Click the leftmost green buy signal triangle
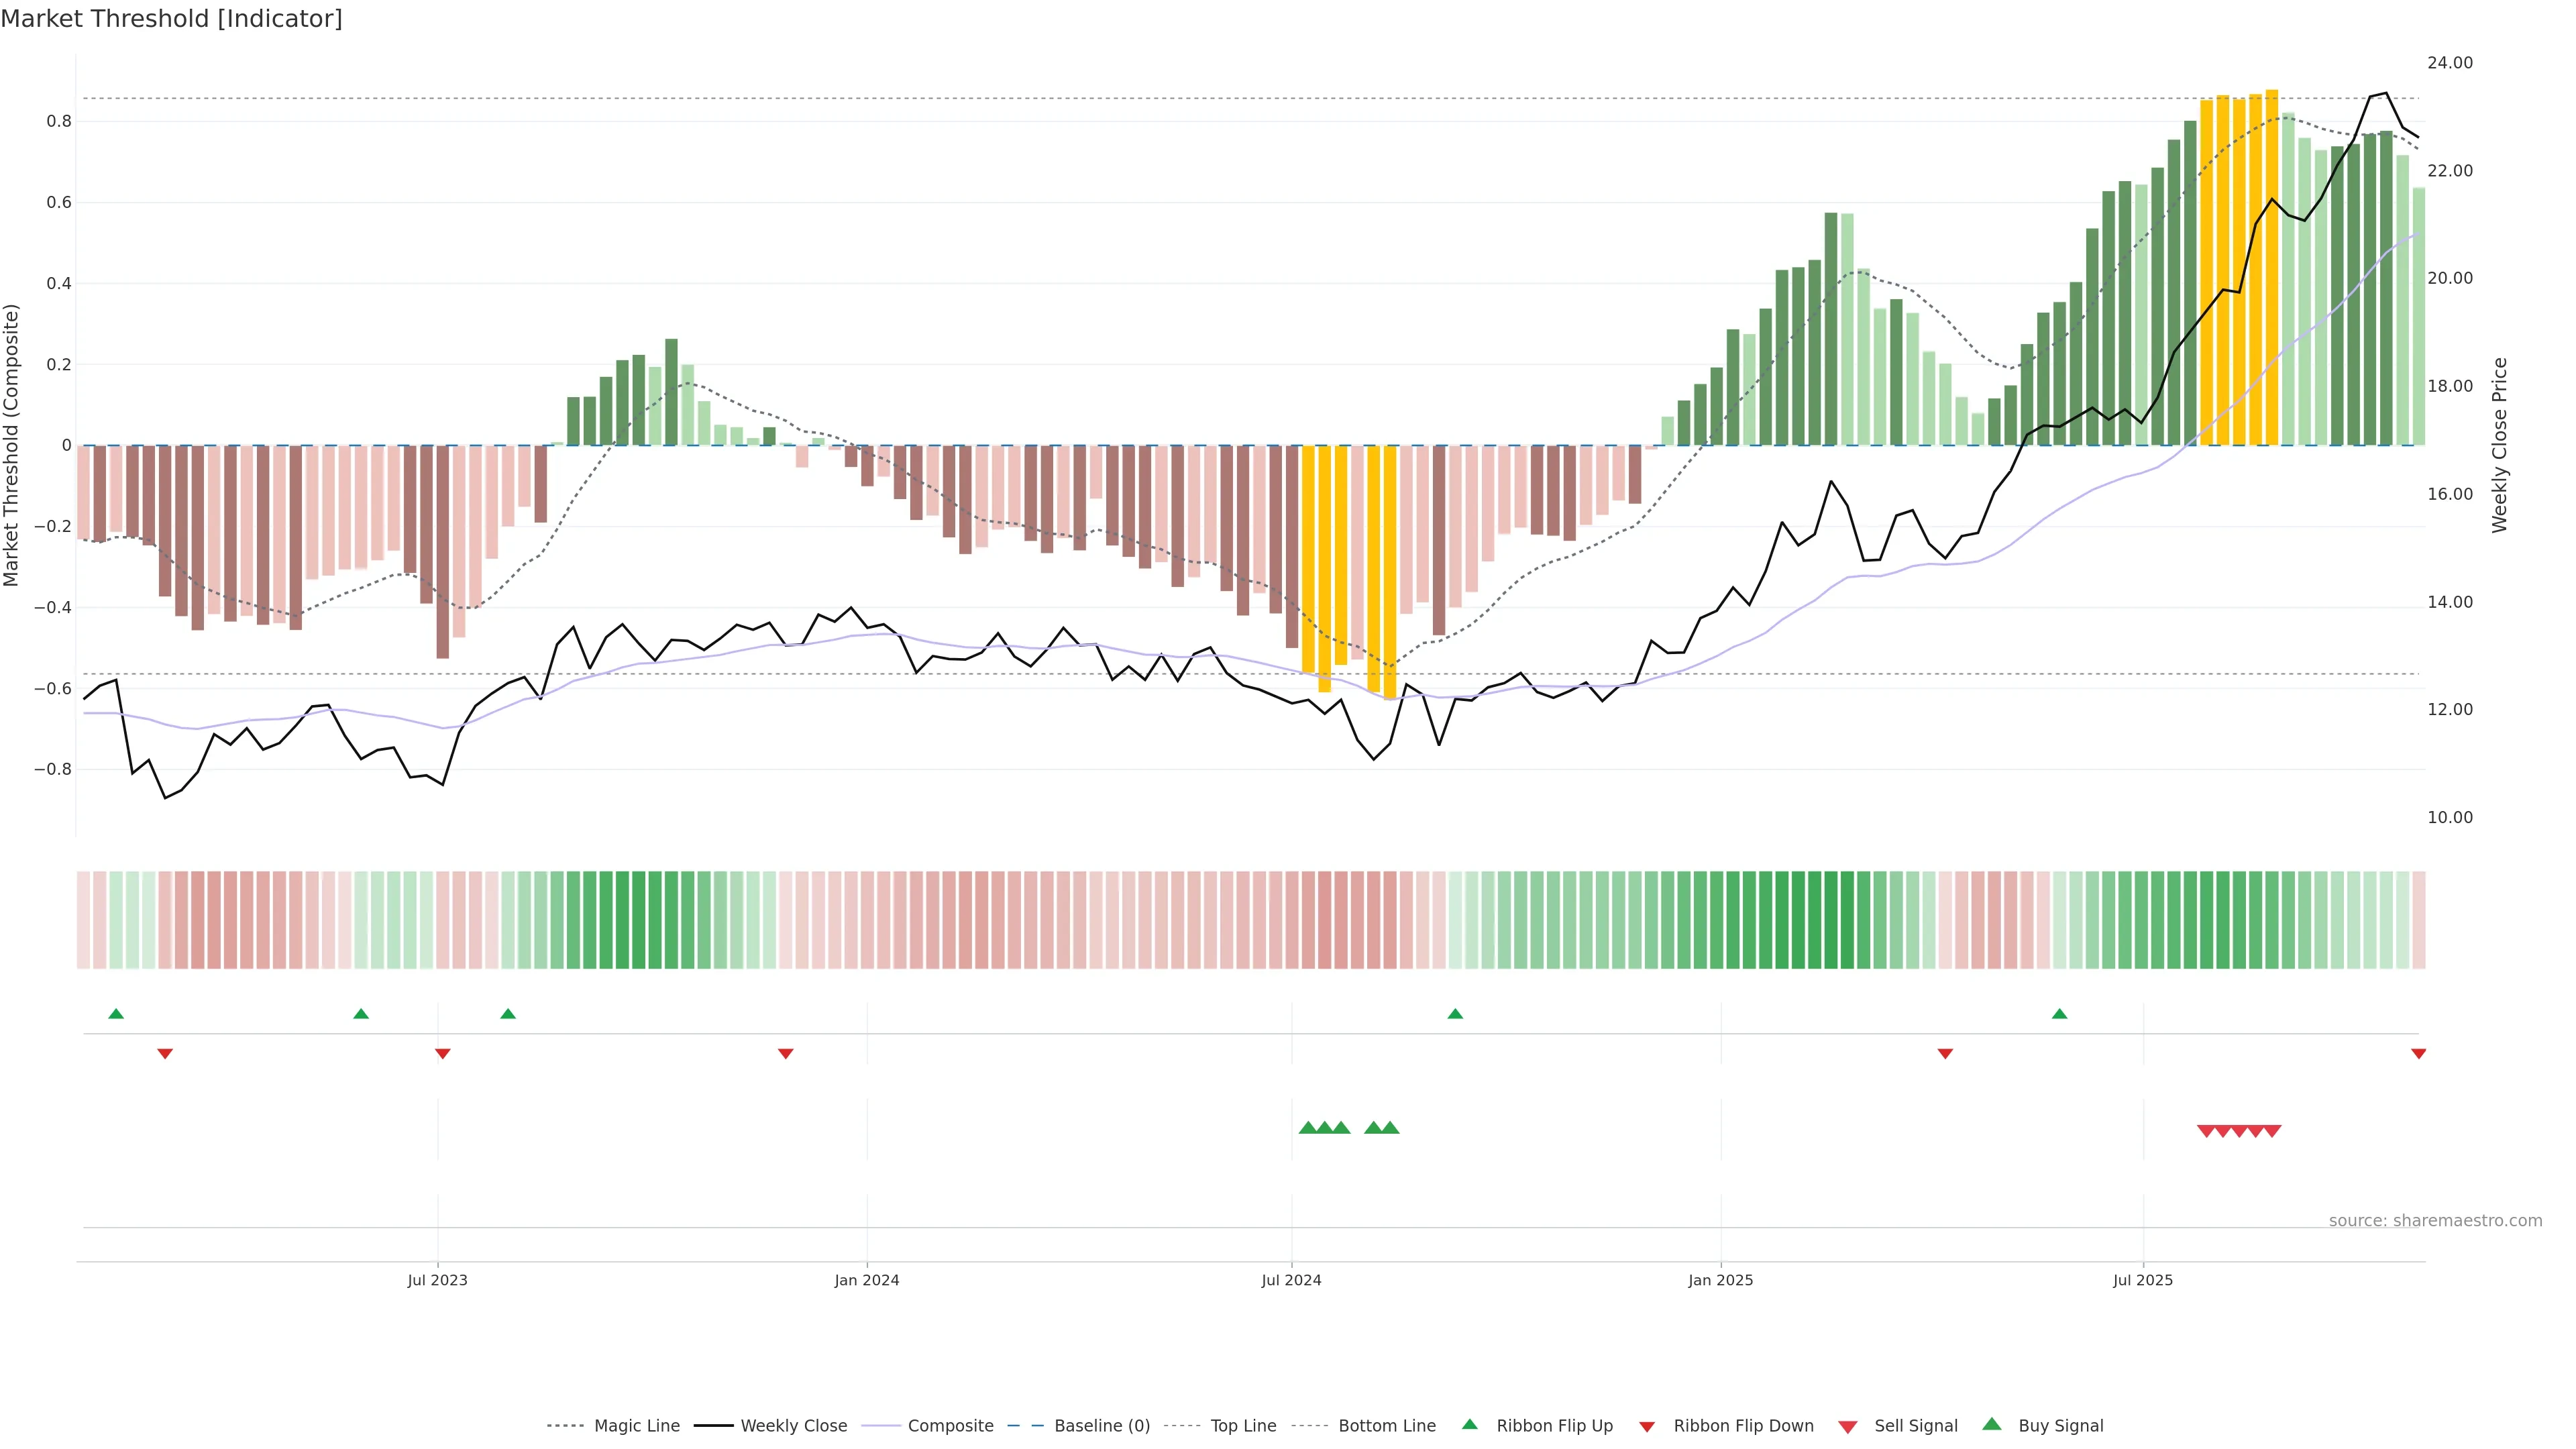Screen dimensions: 2576x1449 (1307, 1128)
